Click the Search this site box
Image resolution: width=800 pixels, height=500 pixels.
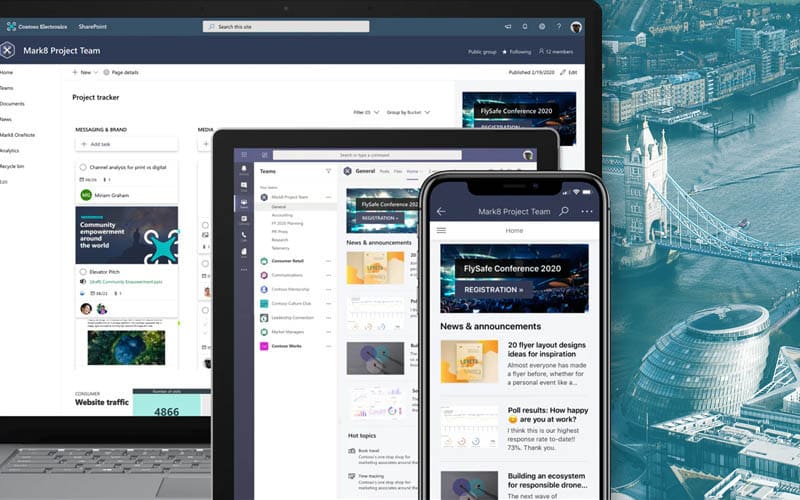[286, 27]
